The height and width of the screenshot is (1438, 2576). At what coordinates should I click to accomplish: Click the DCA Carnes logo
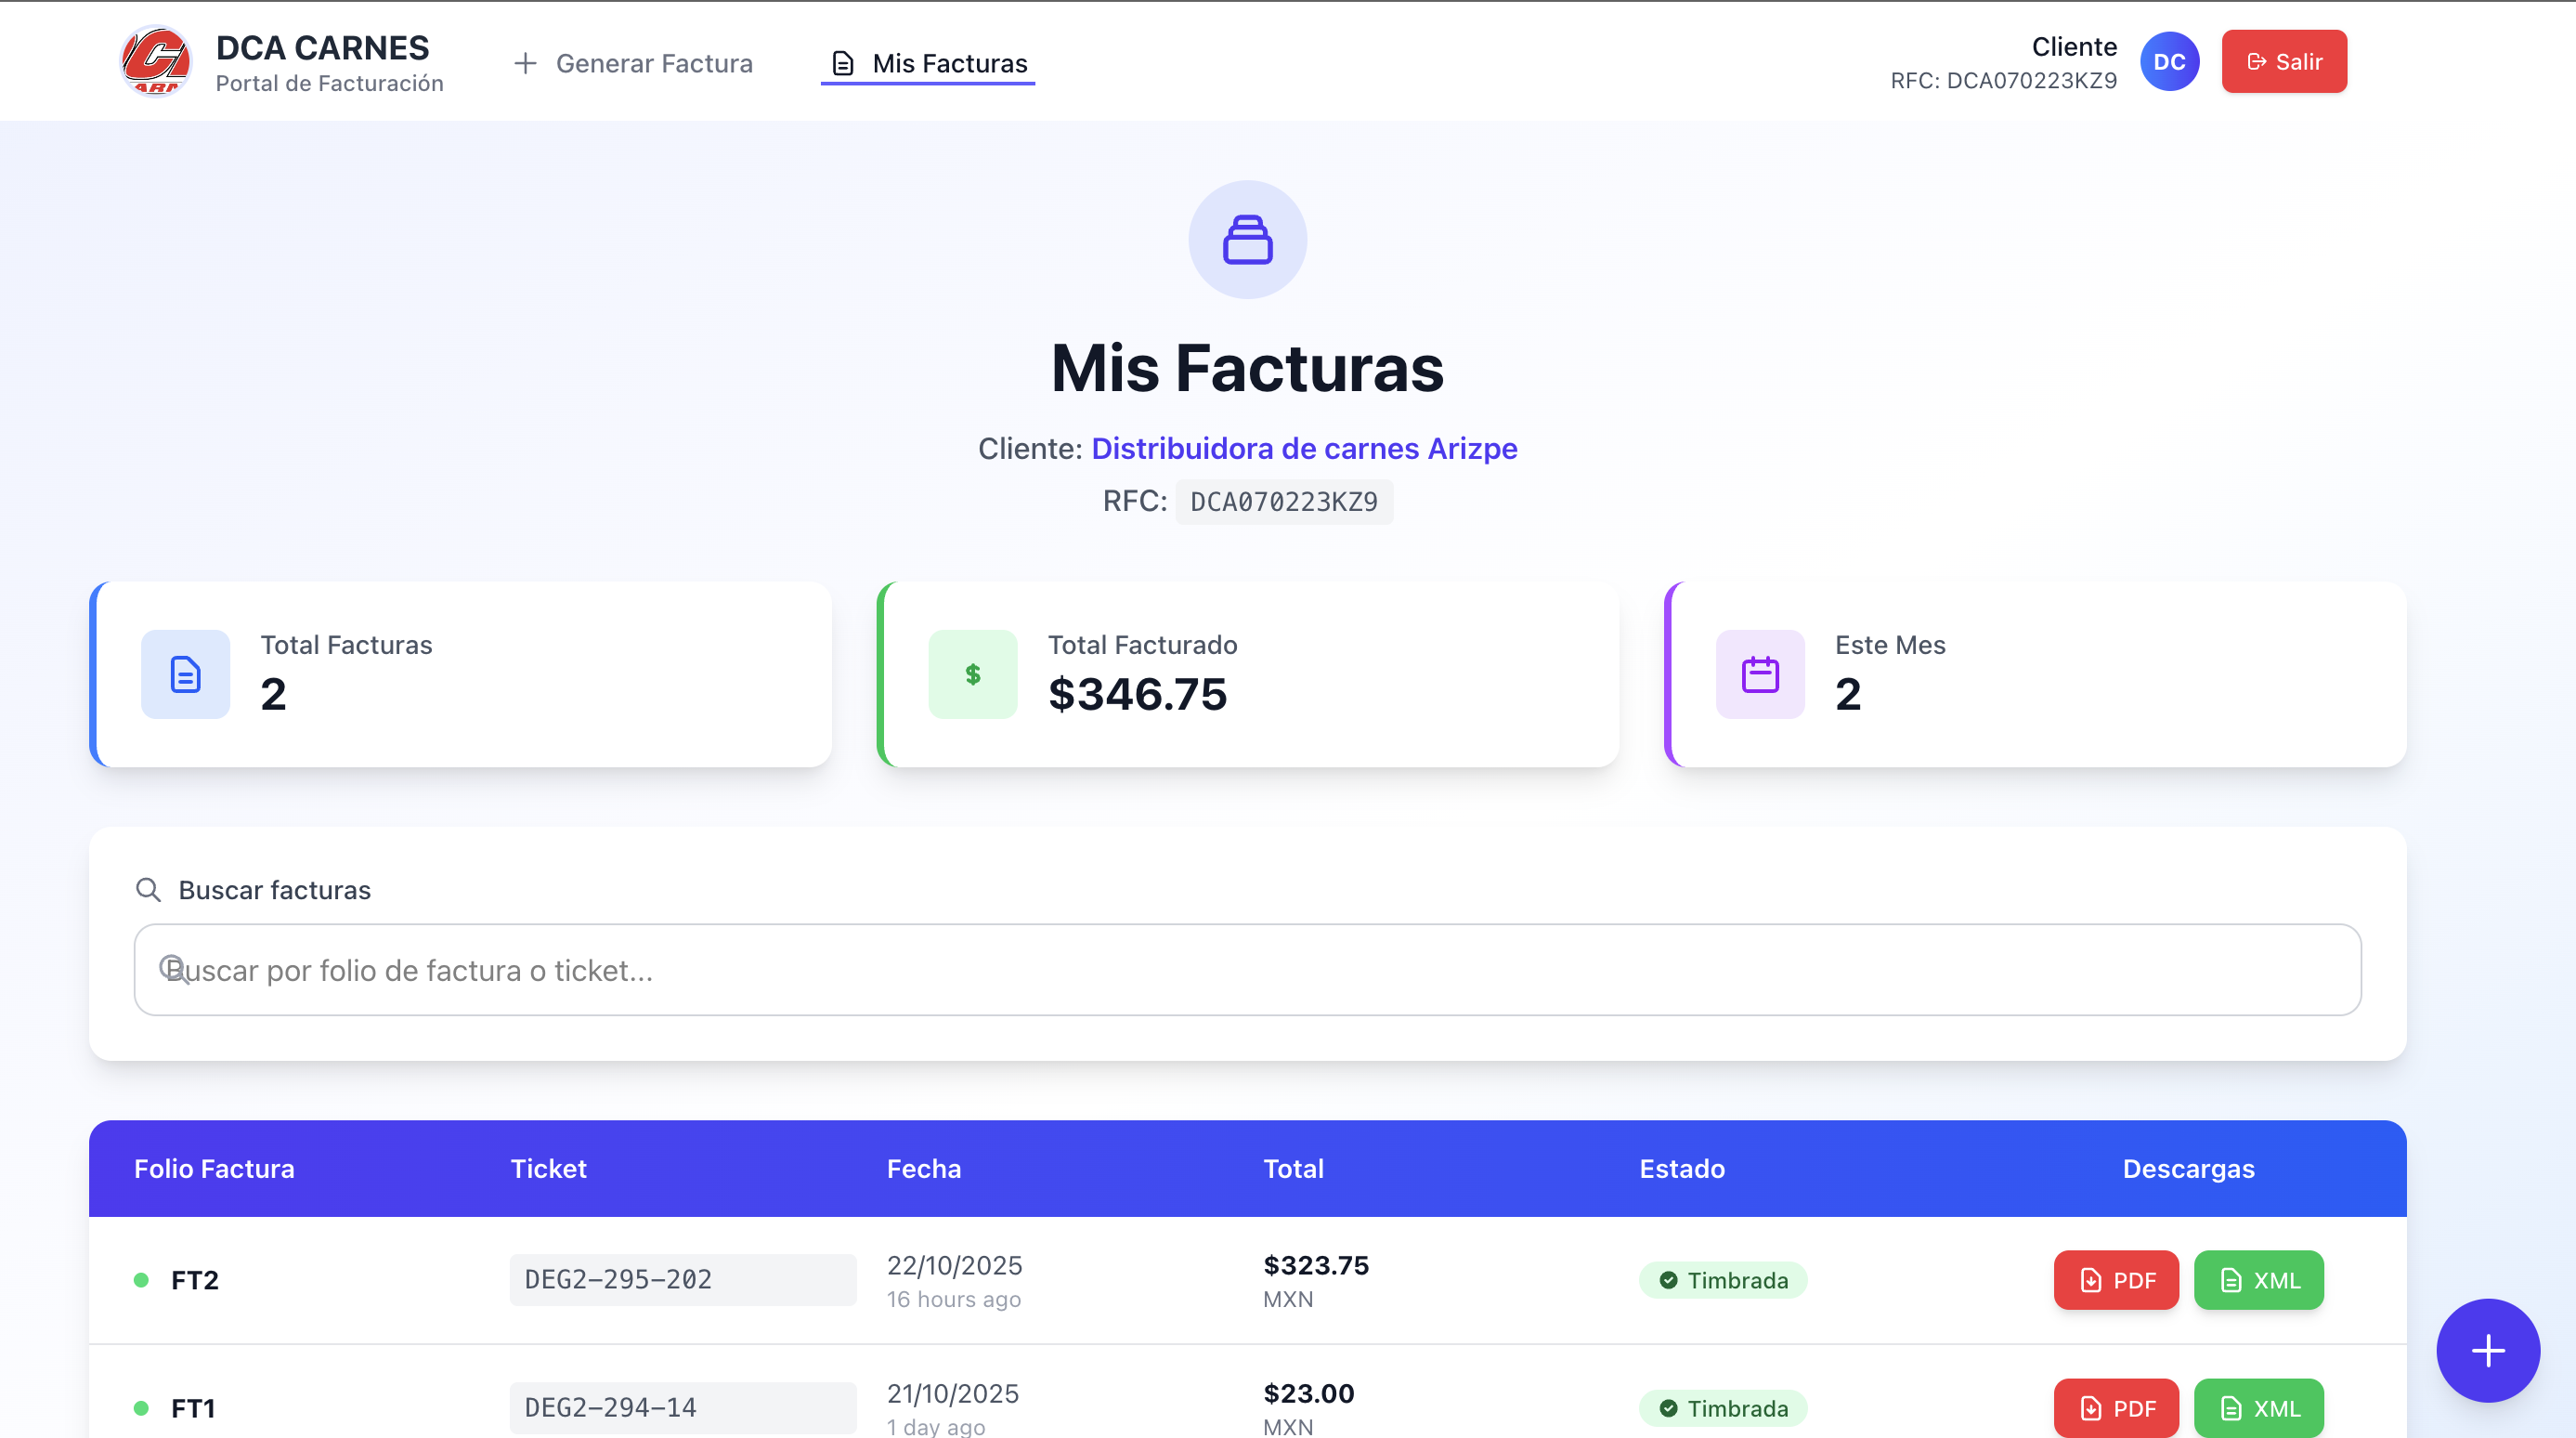155,62
